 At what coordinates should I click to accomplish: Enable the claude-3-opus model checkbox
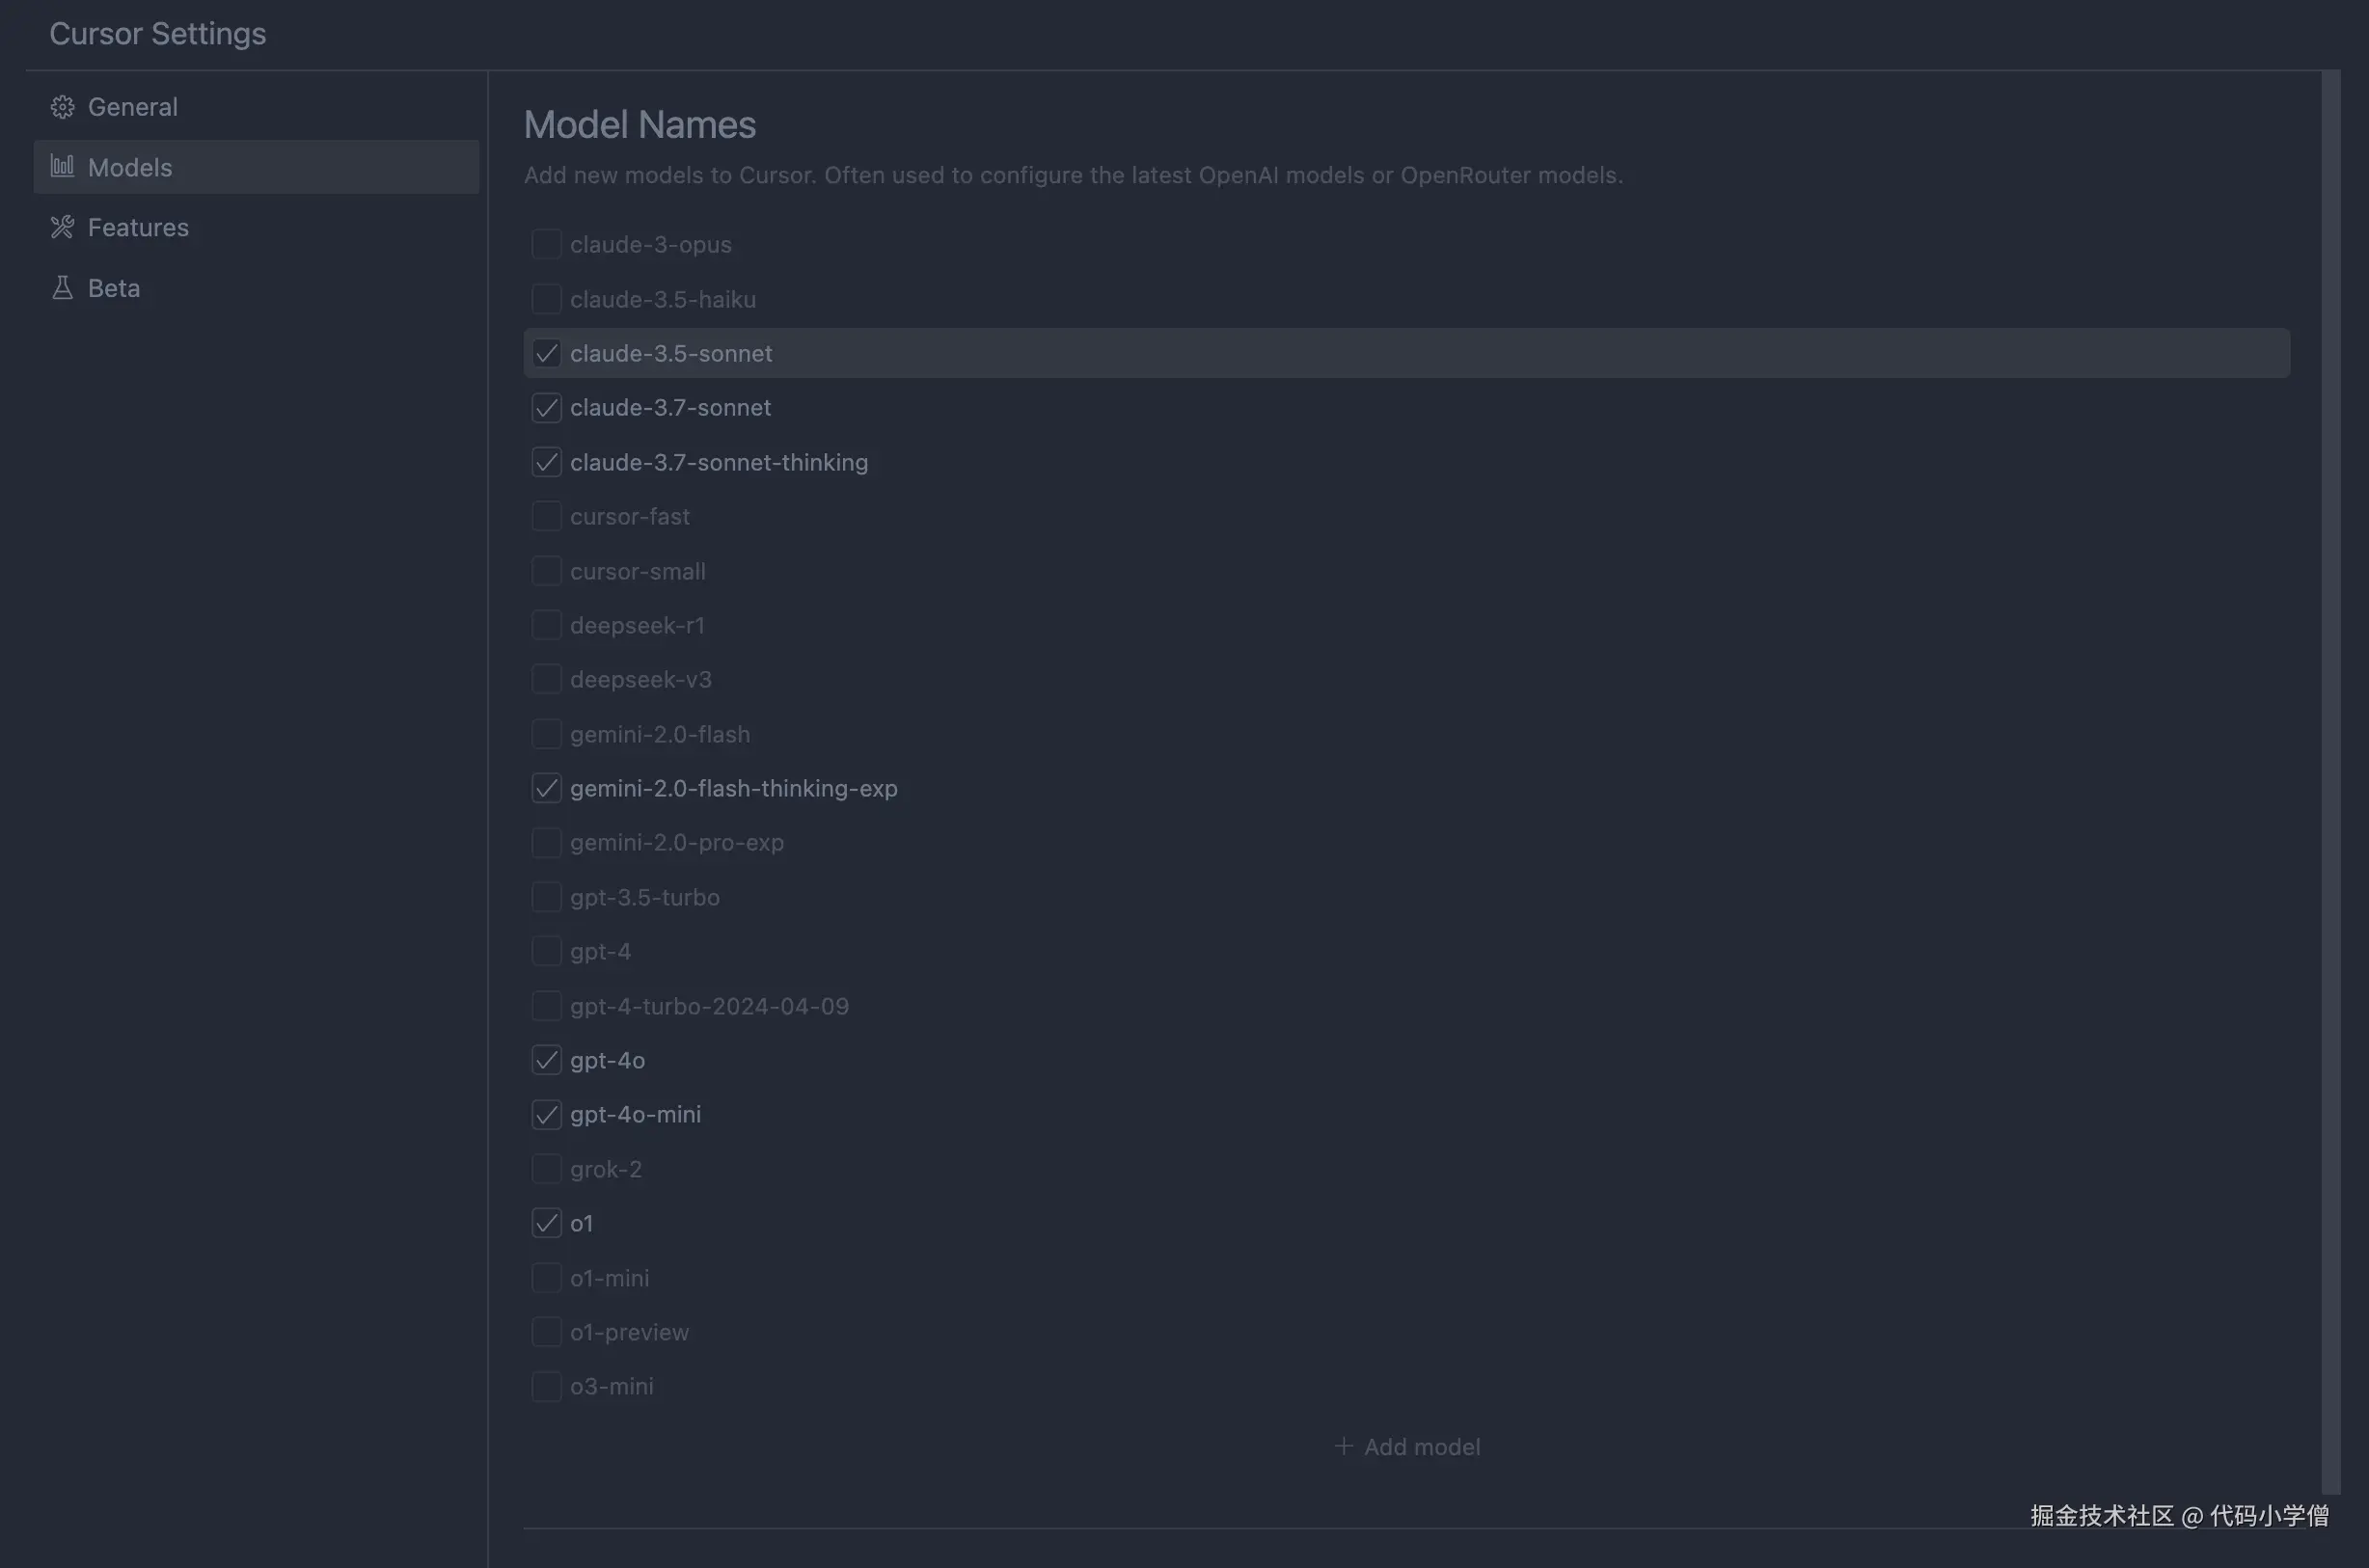(546, 245)
